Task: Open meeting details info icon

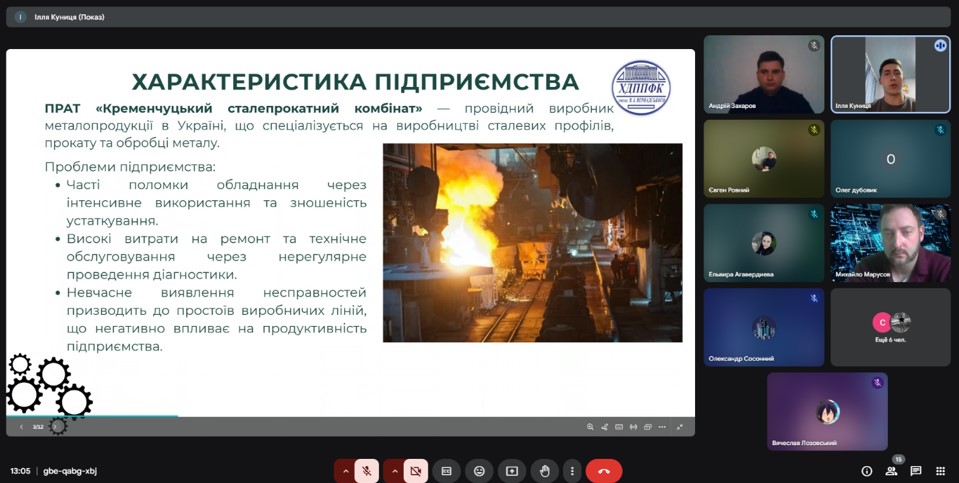Action: coord(867,471)
